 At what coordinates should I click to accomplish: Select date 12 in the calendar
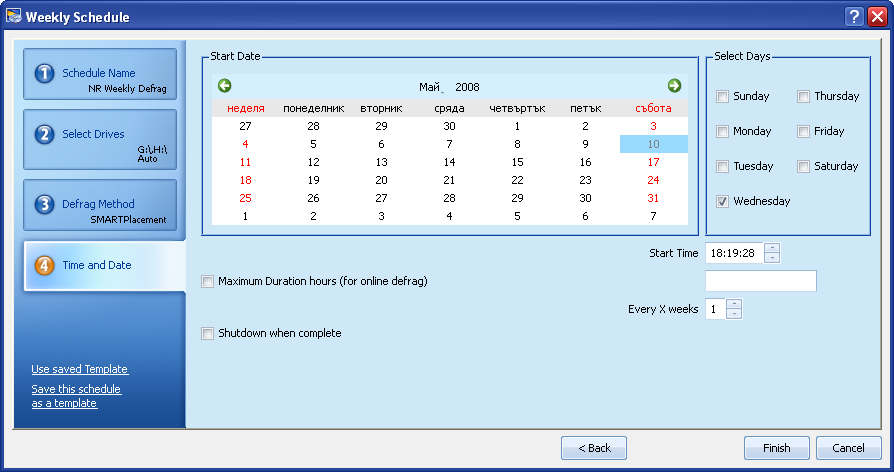coord(314,162)
